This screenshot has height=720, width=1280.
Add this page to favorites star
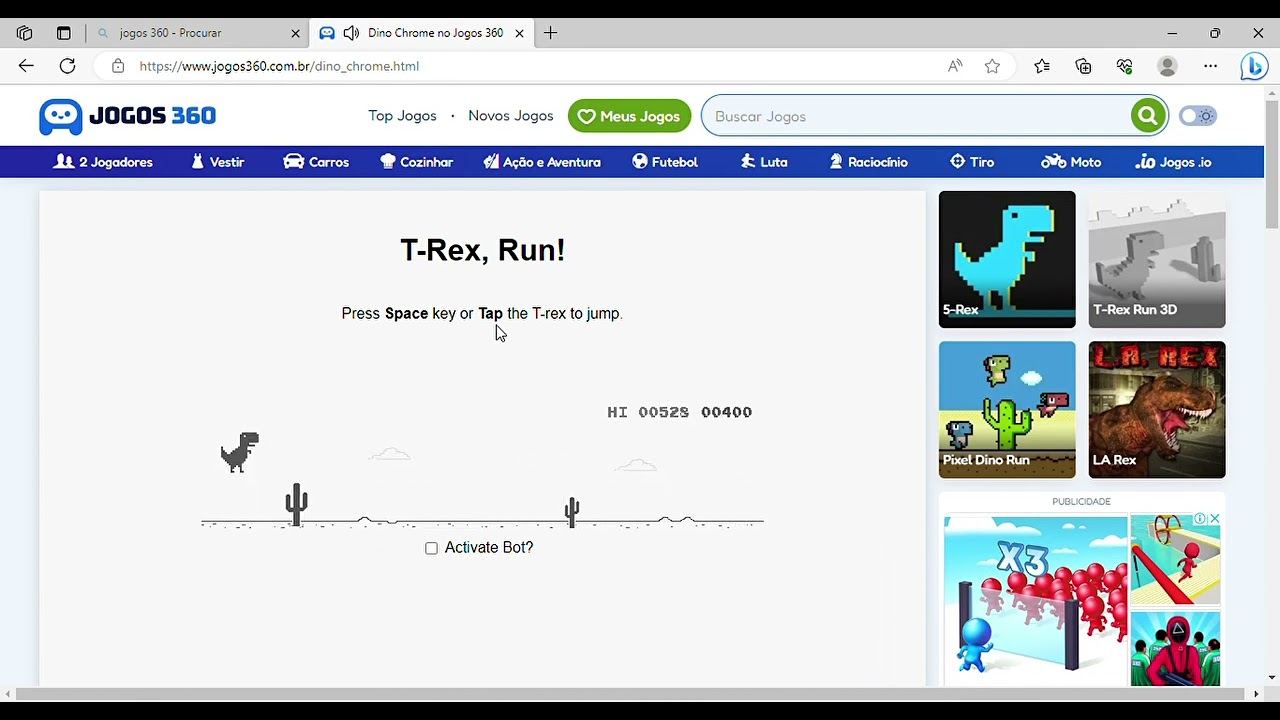coord(992,66)
